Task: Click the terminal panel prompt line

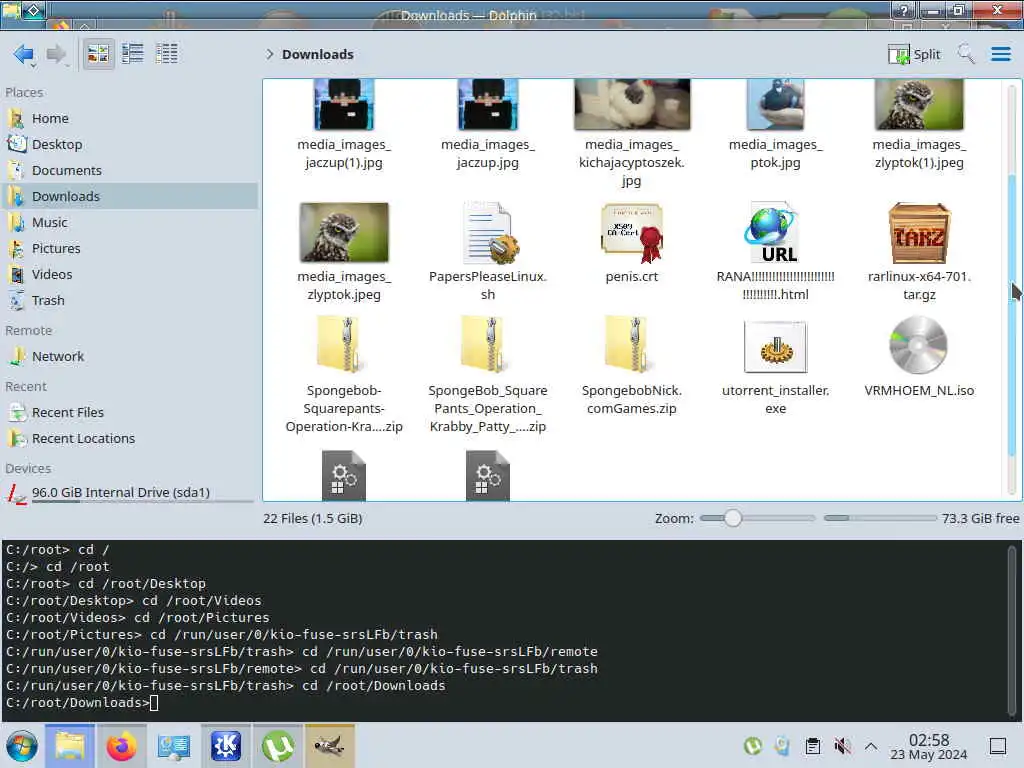Action: 82,703
